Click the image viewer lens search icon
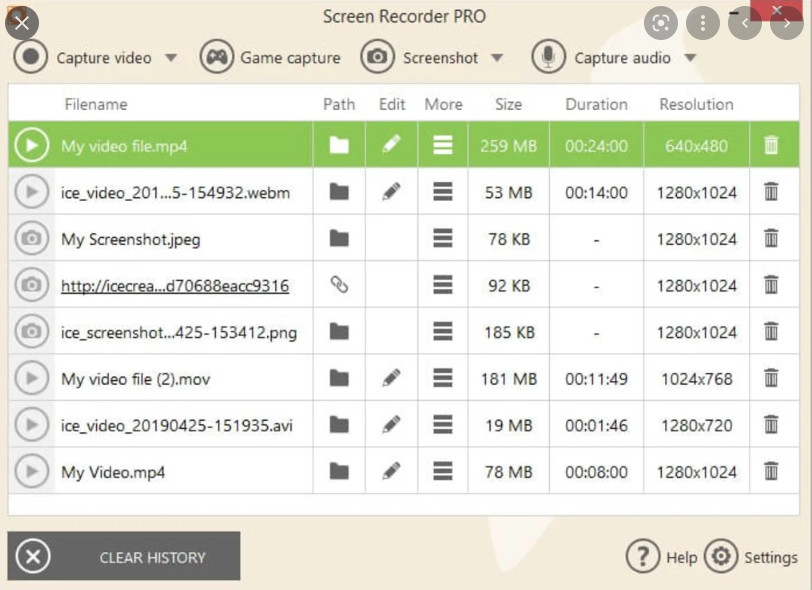Viewport: 812px width, 590px height. click(661, 23)
